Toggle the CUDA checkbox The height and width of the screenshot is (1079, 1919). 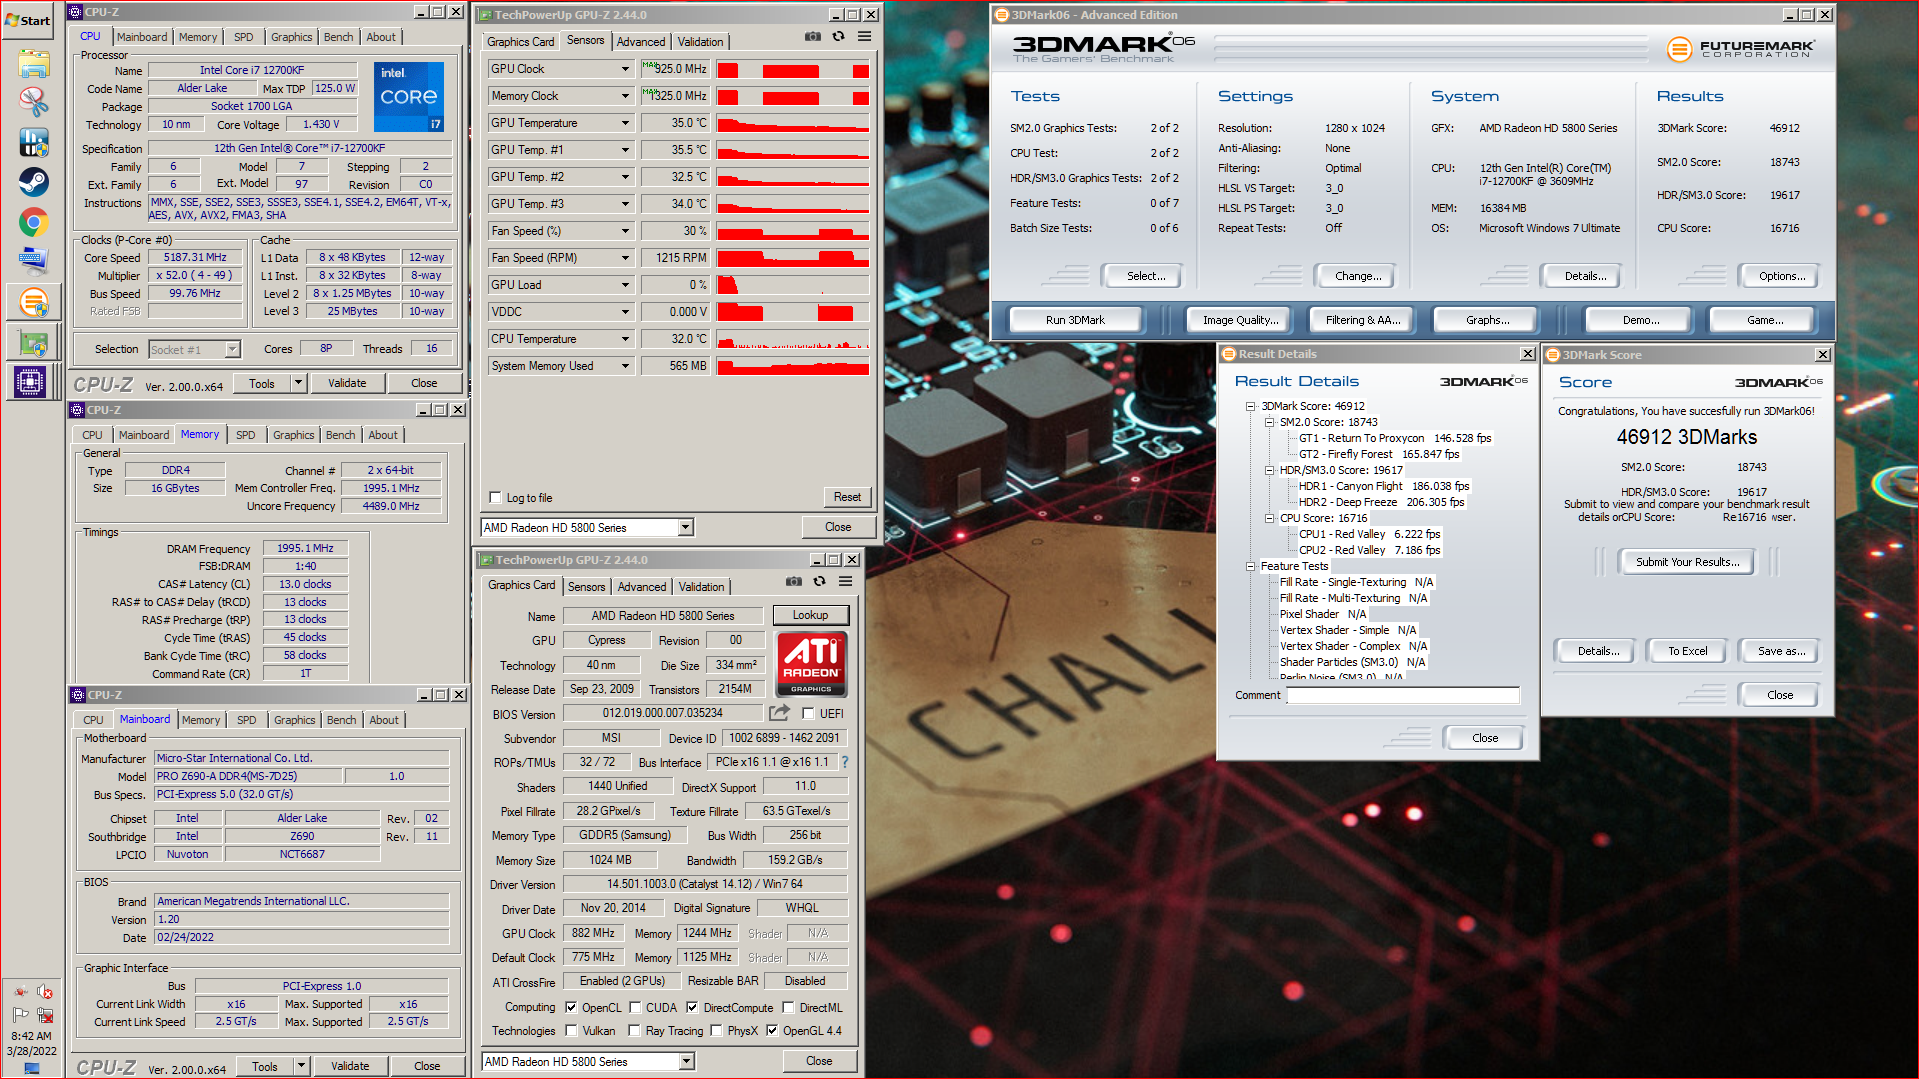coord(635,1007)
